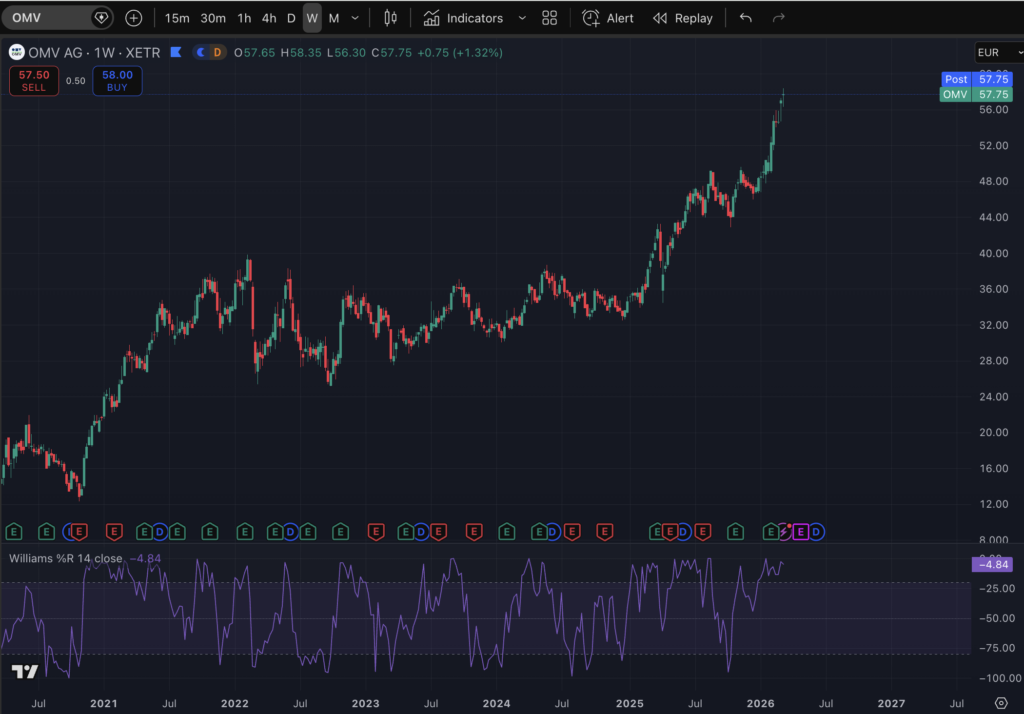Open the EUR currency selector
The image size is (1024, 714).
(988, 52)
